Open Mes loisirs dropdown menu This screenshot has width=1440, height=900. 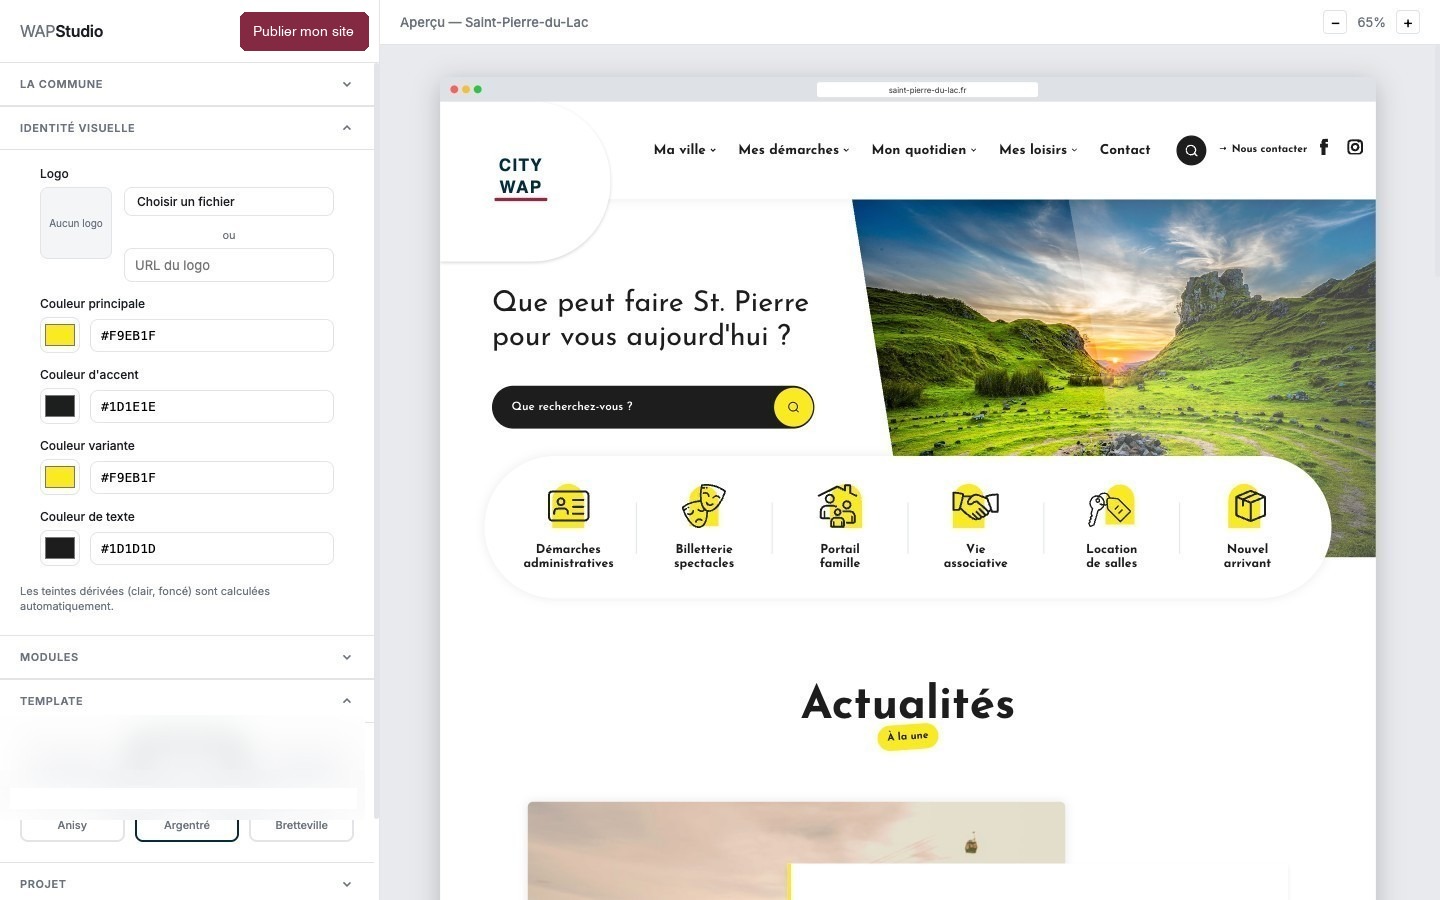coord(1038,150)
